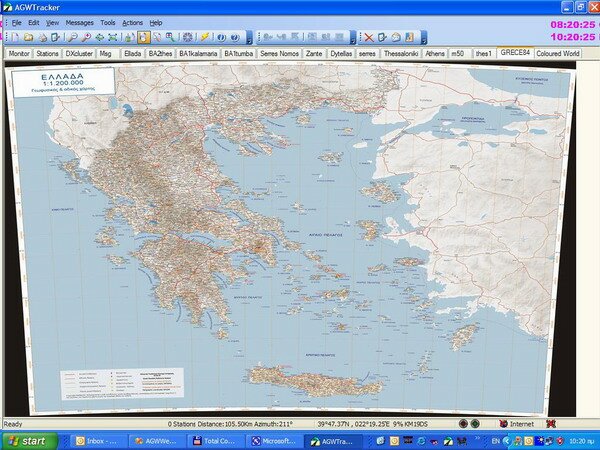600x450 pixels.
Task: Open the Tools menu
Action: click(x=108, y=23)
